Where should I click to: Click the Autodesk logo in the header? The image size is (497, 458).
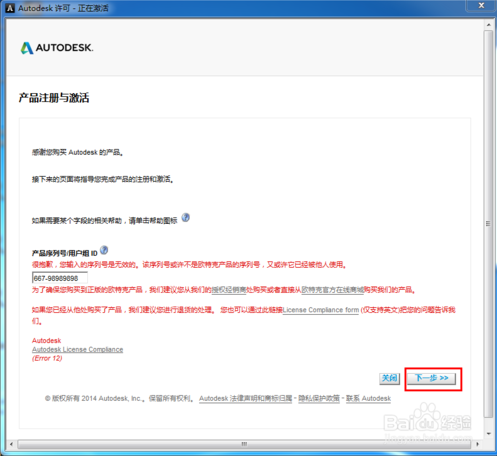pos(57,48)
